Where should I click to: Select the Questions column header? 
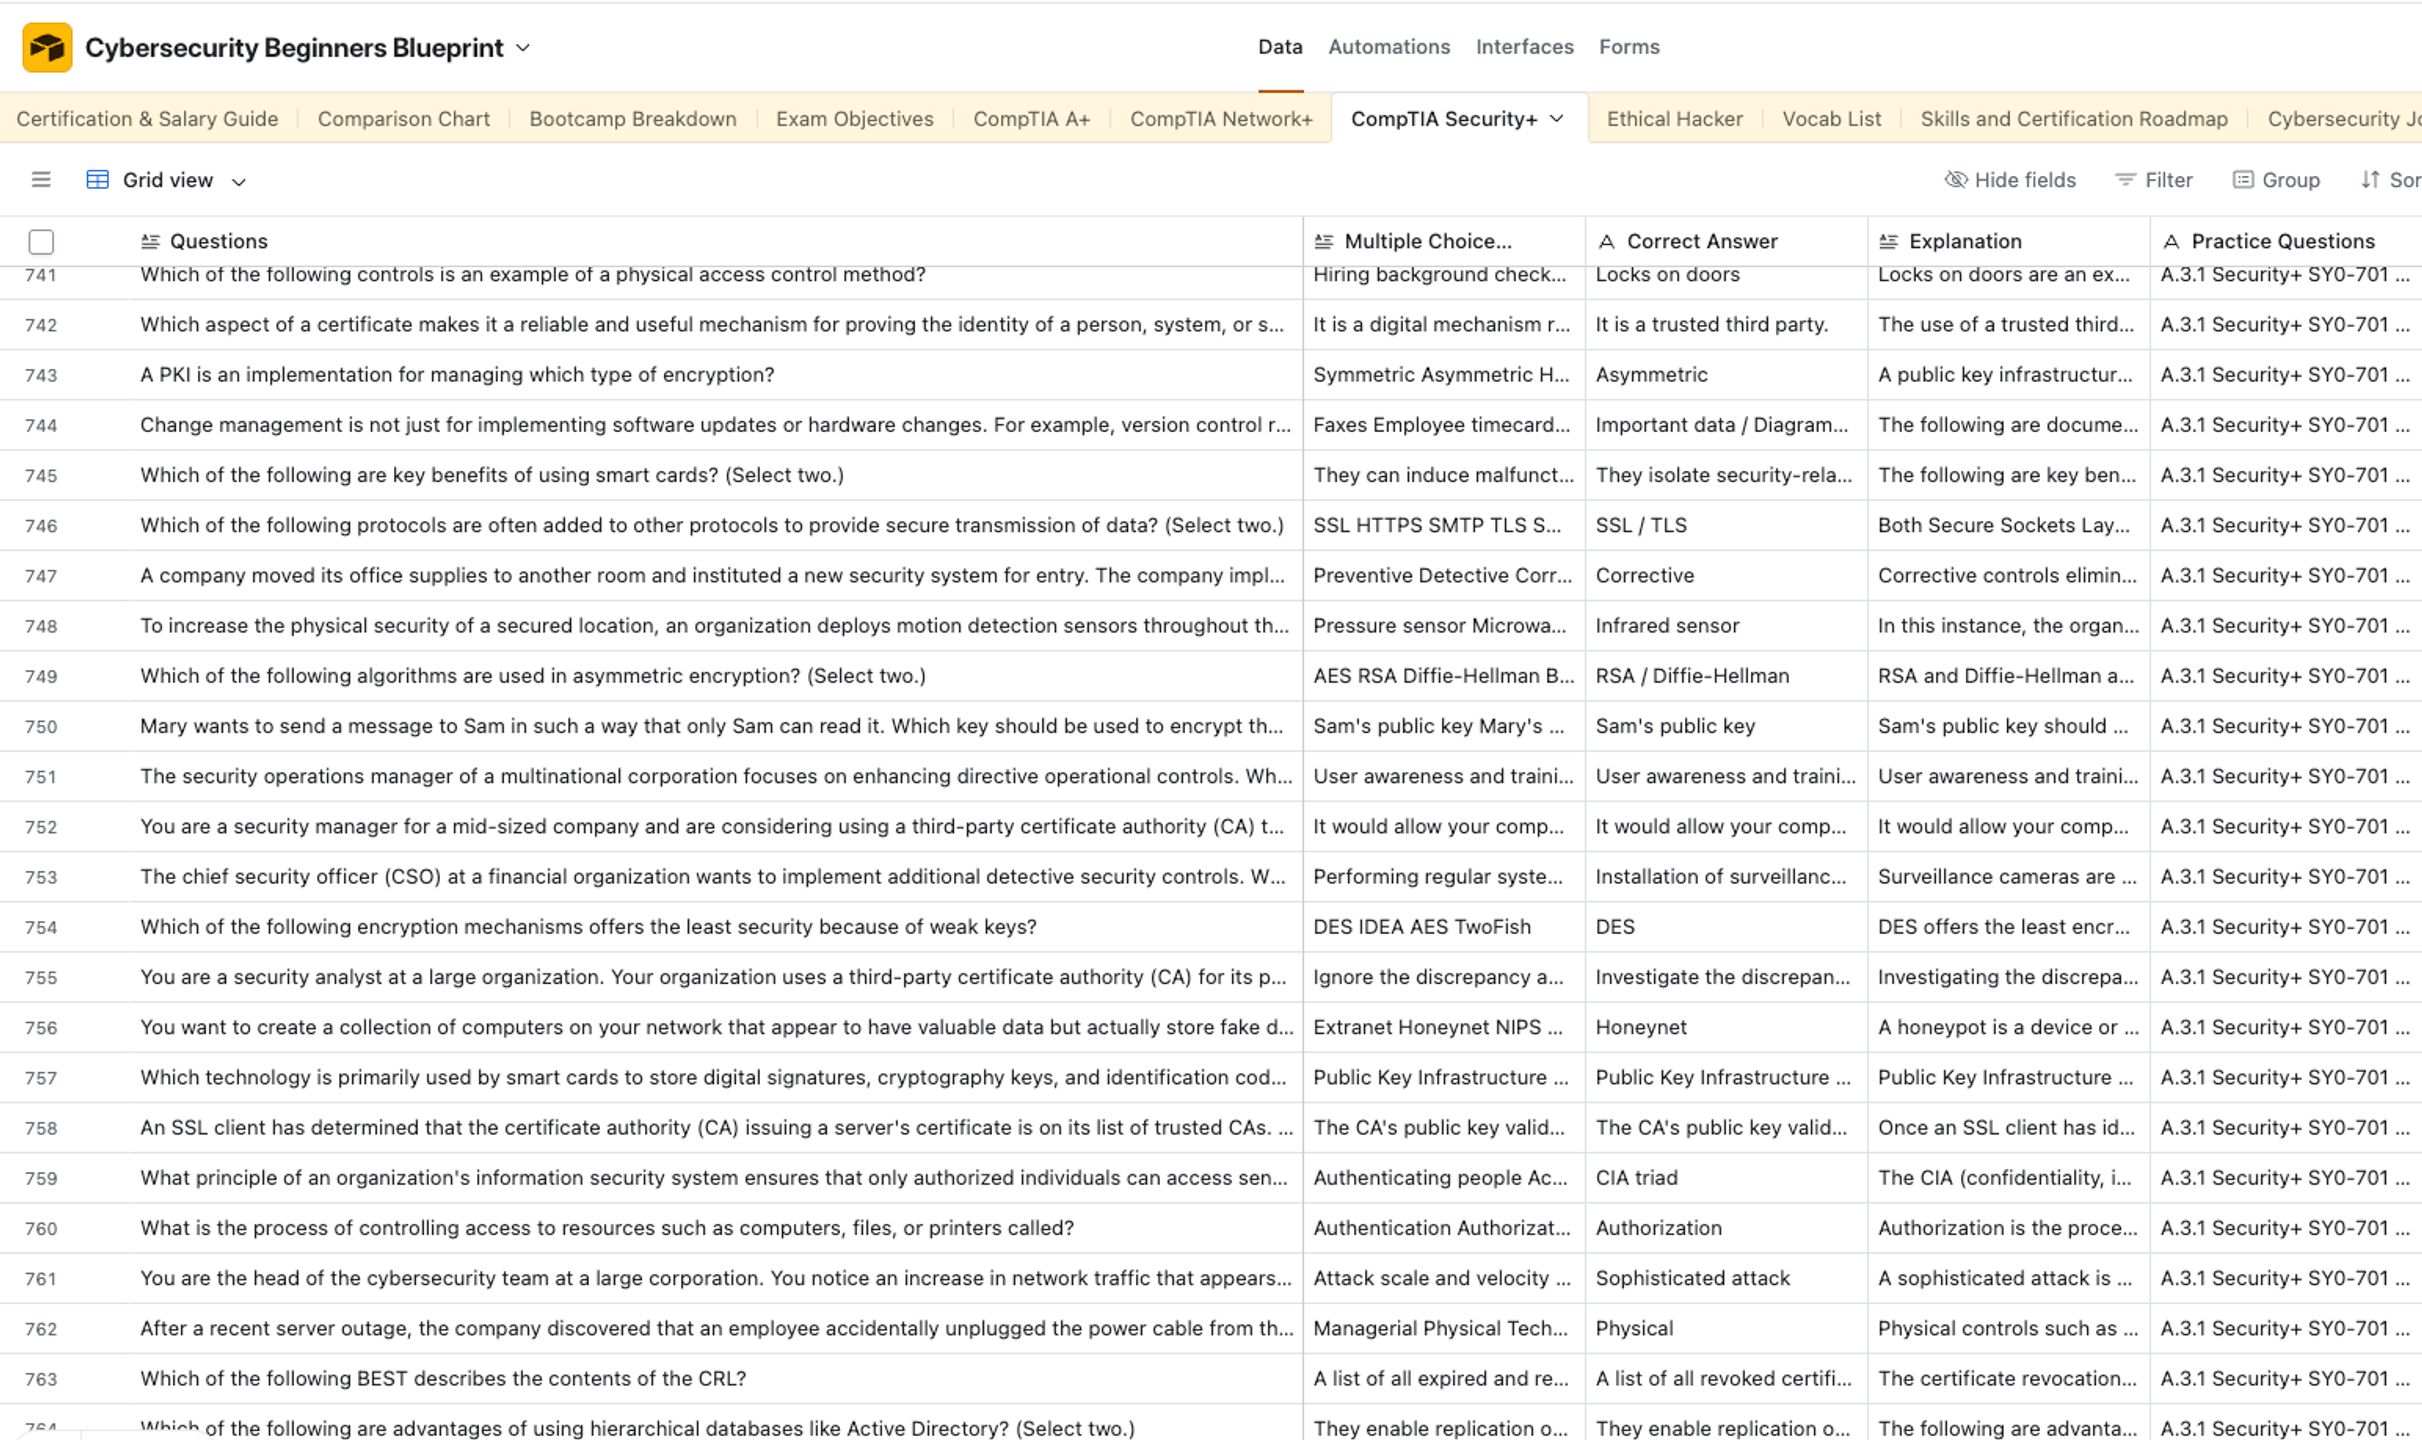point(716,241)
